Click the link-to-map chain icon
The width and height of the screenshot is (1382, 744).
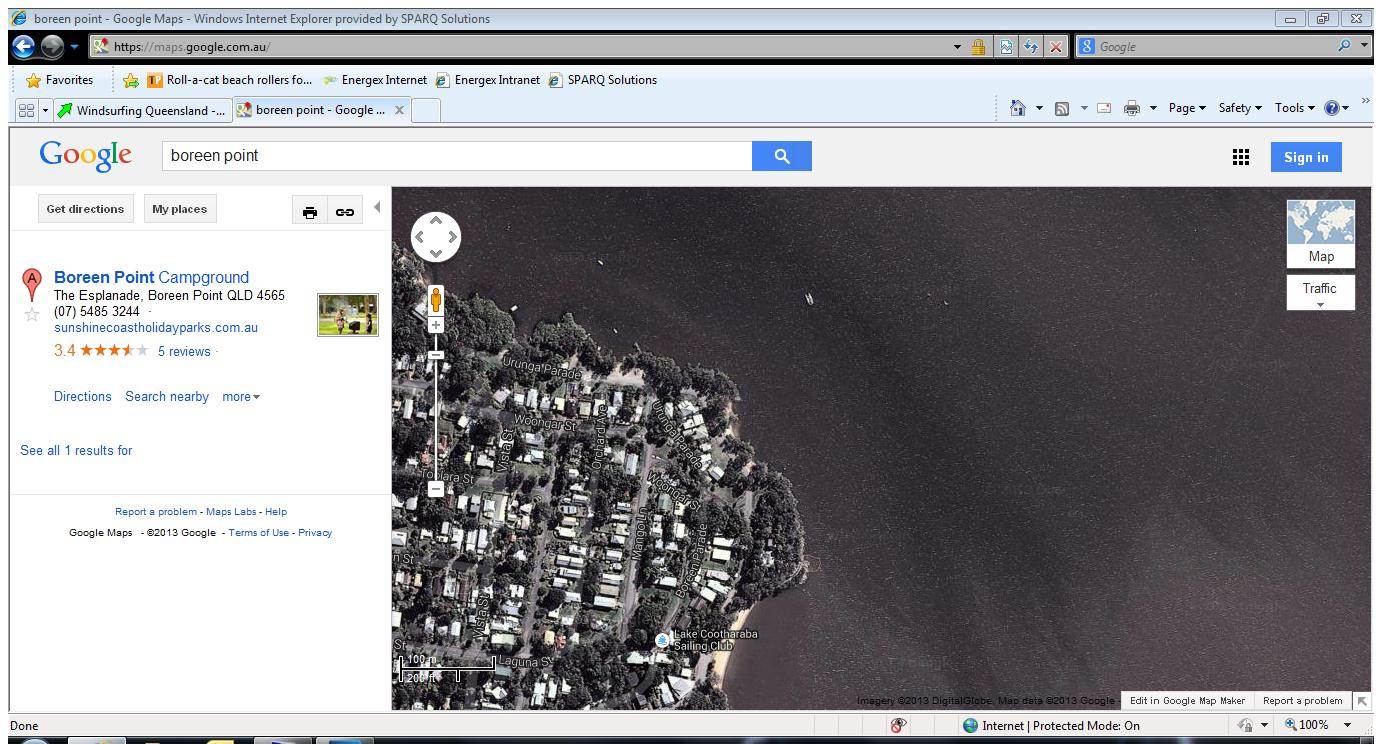[x=345, y=211]
